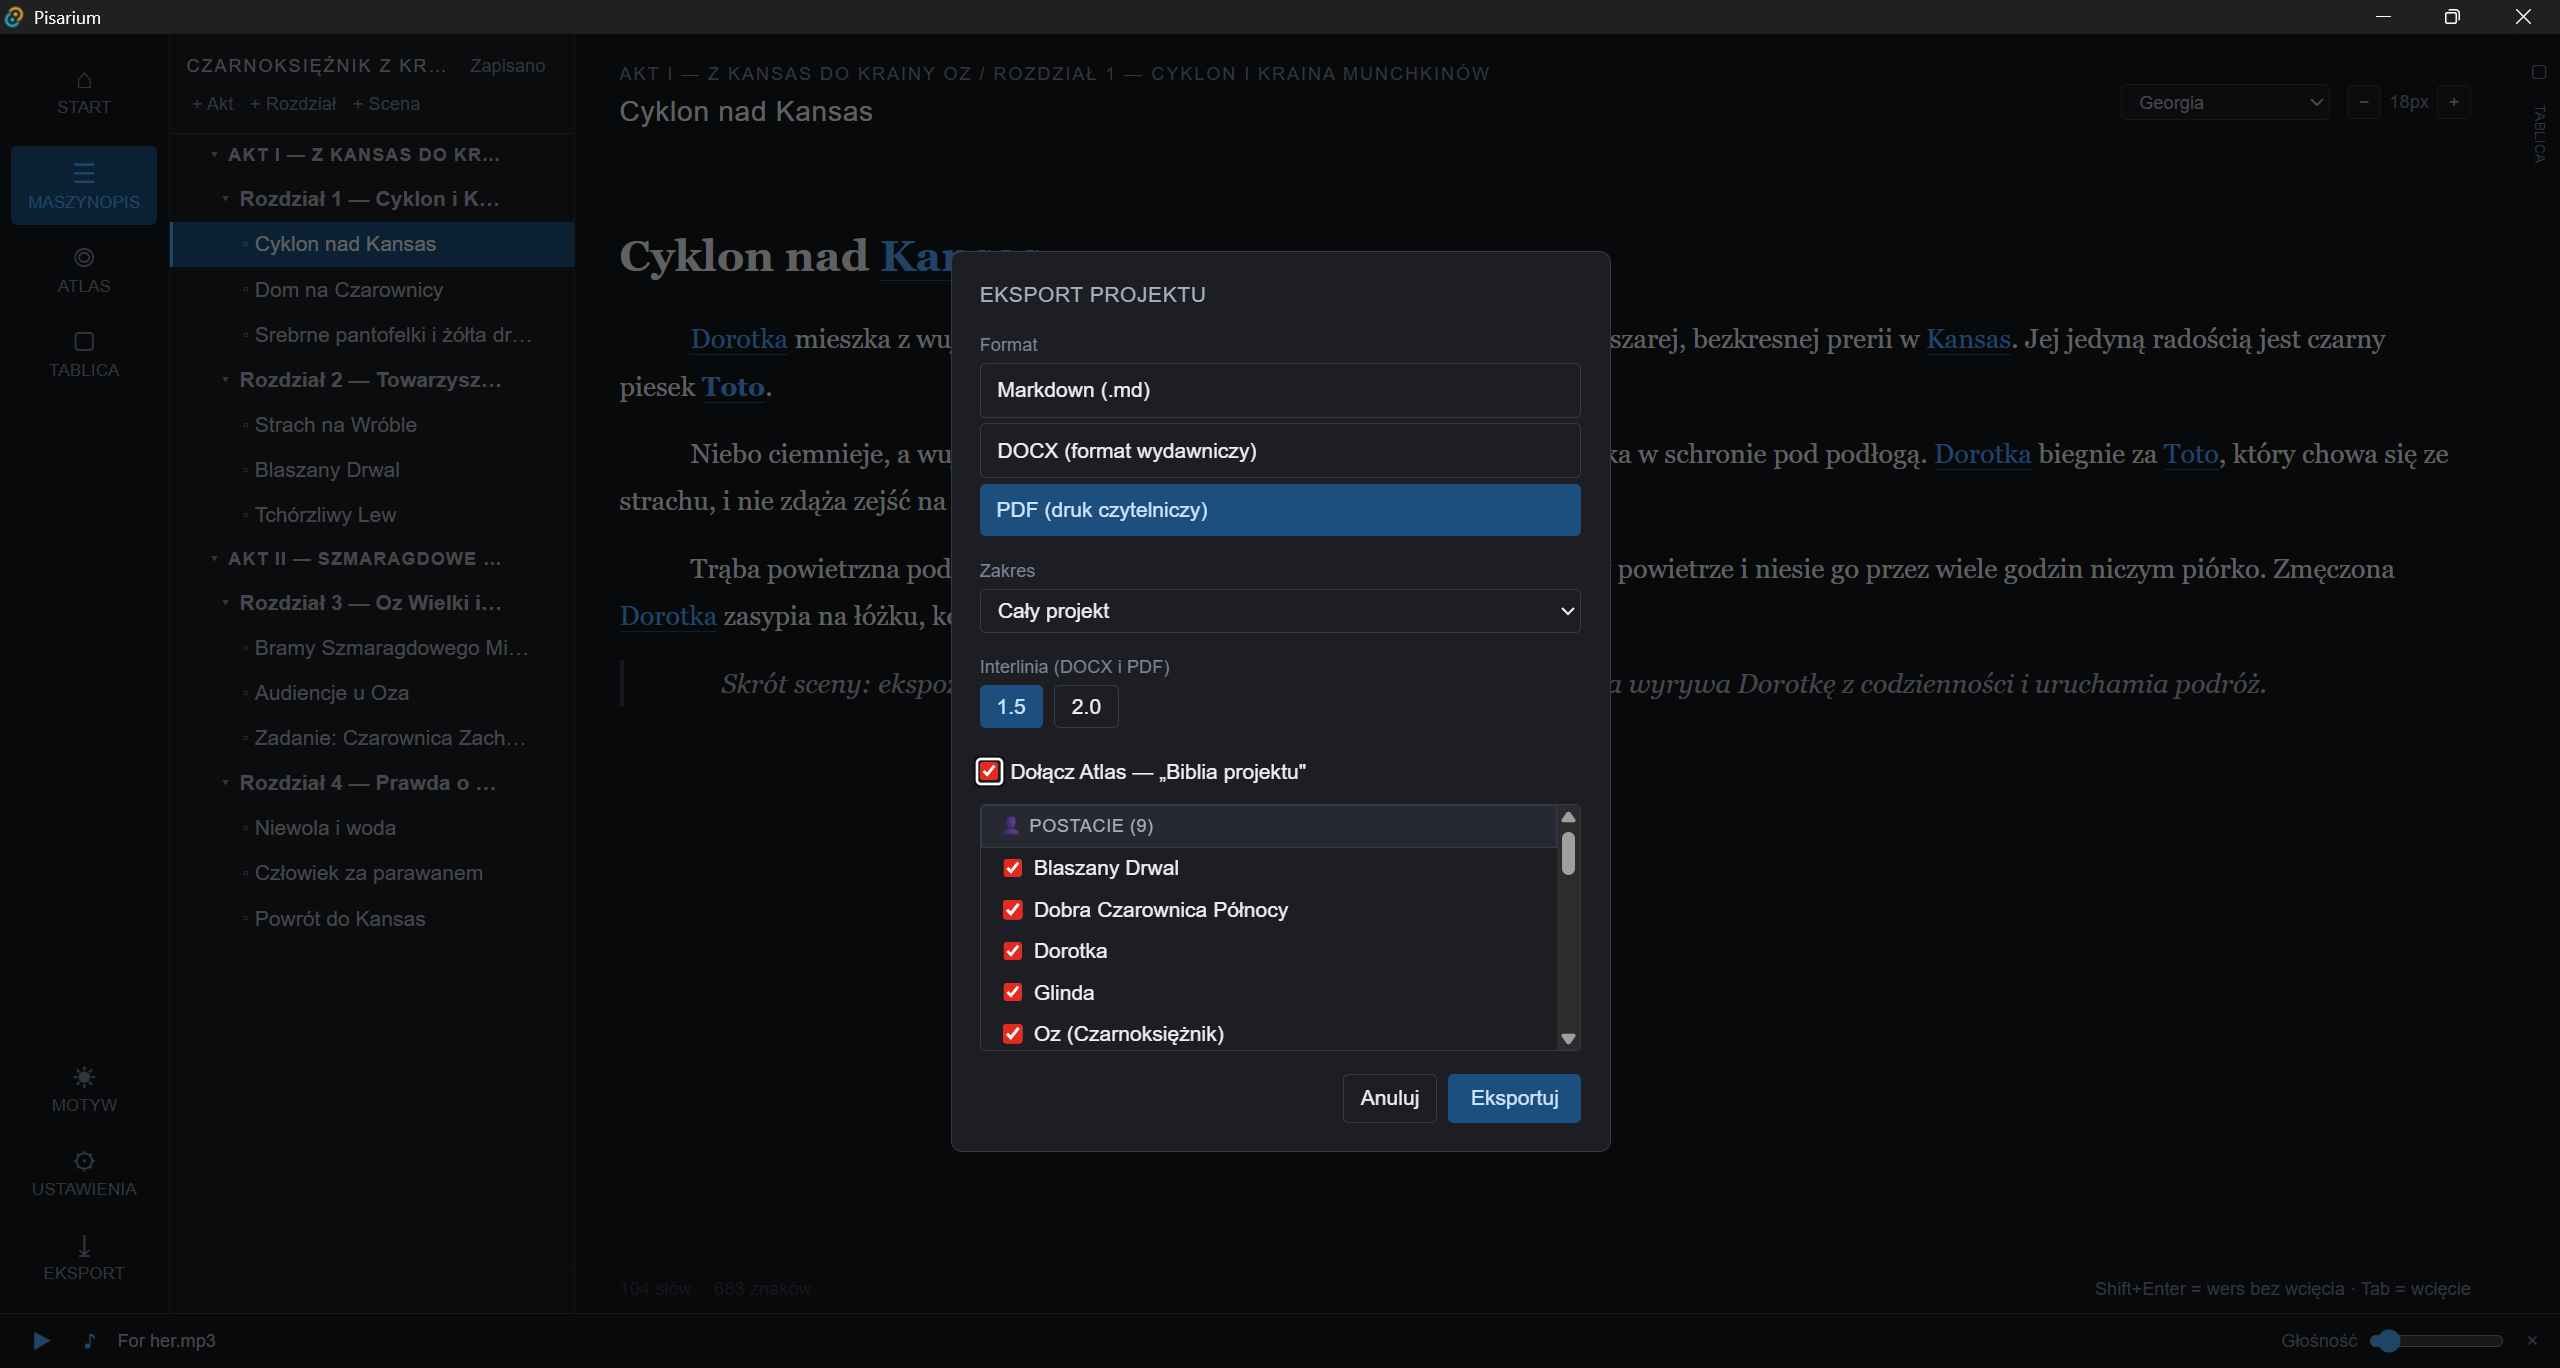Screen dimensions: 2560x1368
Task: Add a chapter with + Rozdział
Action: [x=293, y=104]
